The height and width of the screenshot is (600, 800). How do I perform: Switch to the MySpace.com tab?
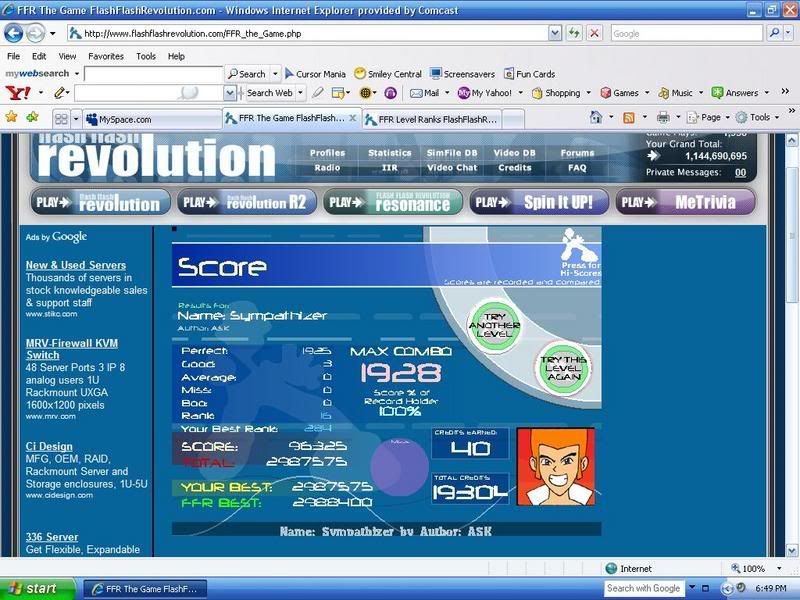(150, 119)
